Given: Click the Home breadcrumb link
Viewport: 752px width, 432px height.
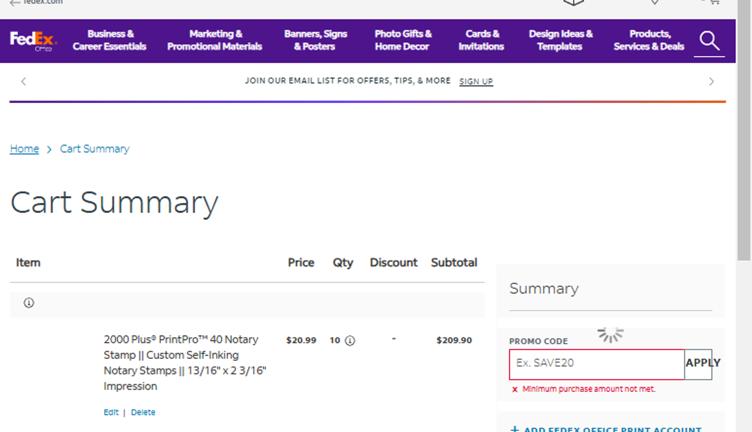Looking at the screenshot, I should coord(24,149).
